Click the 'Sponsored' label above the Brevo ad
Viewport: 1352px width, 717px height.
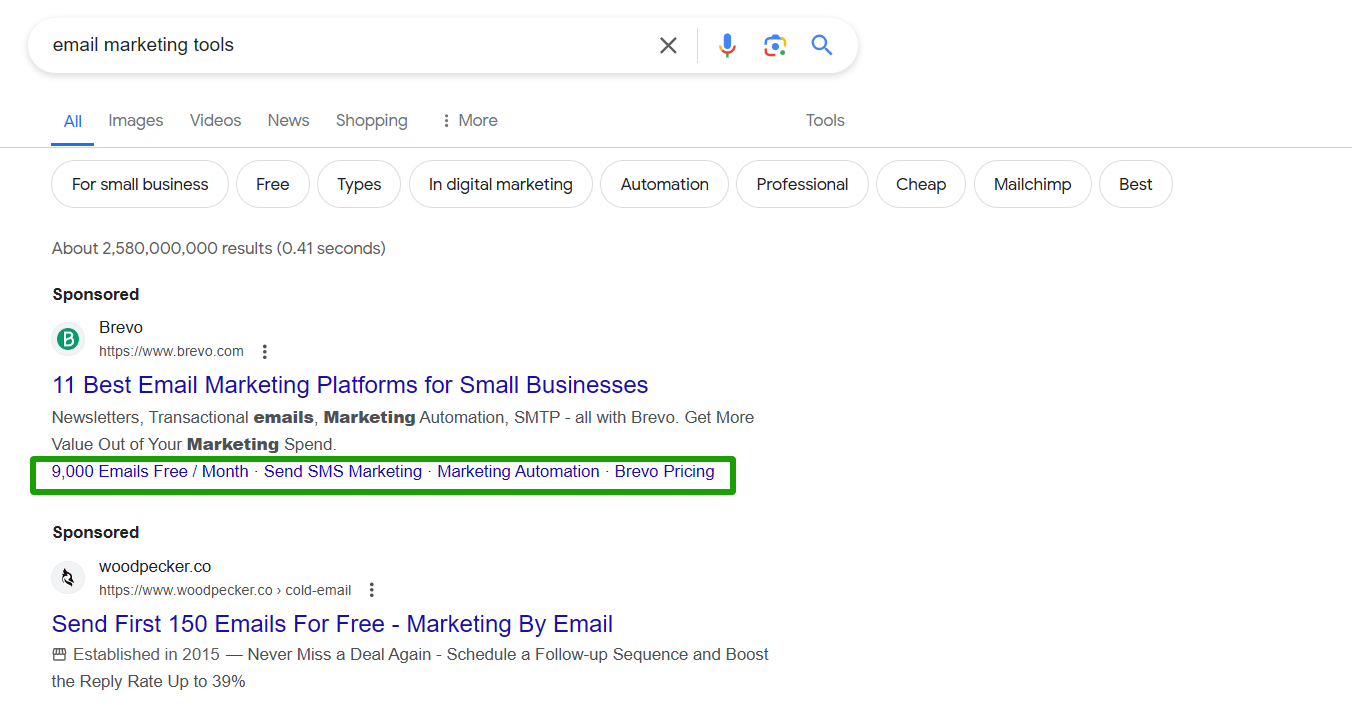click(96, 294)
